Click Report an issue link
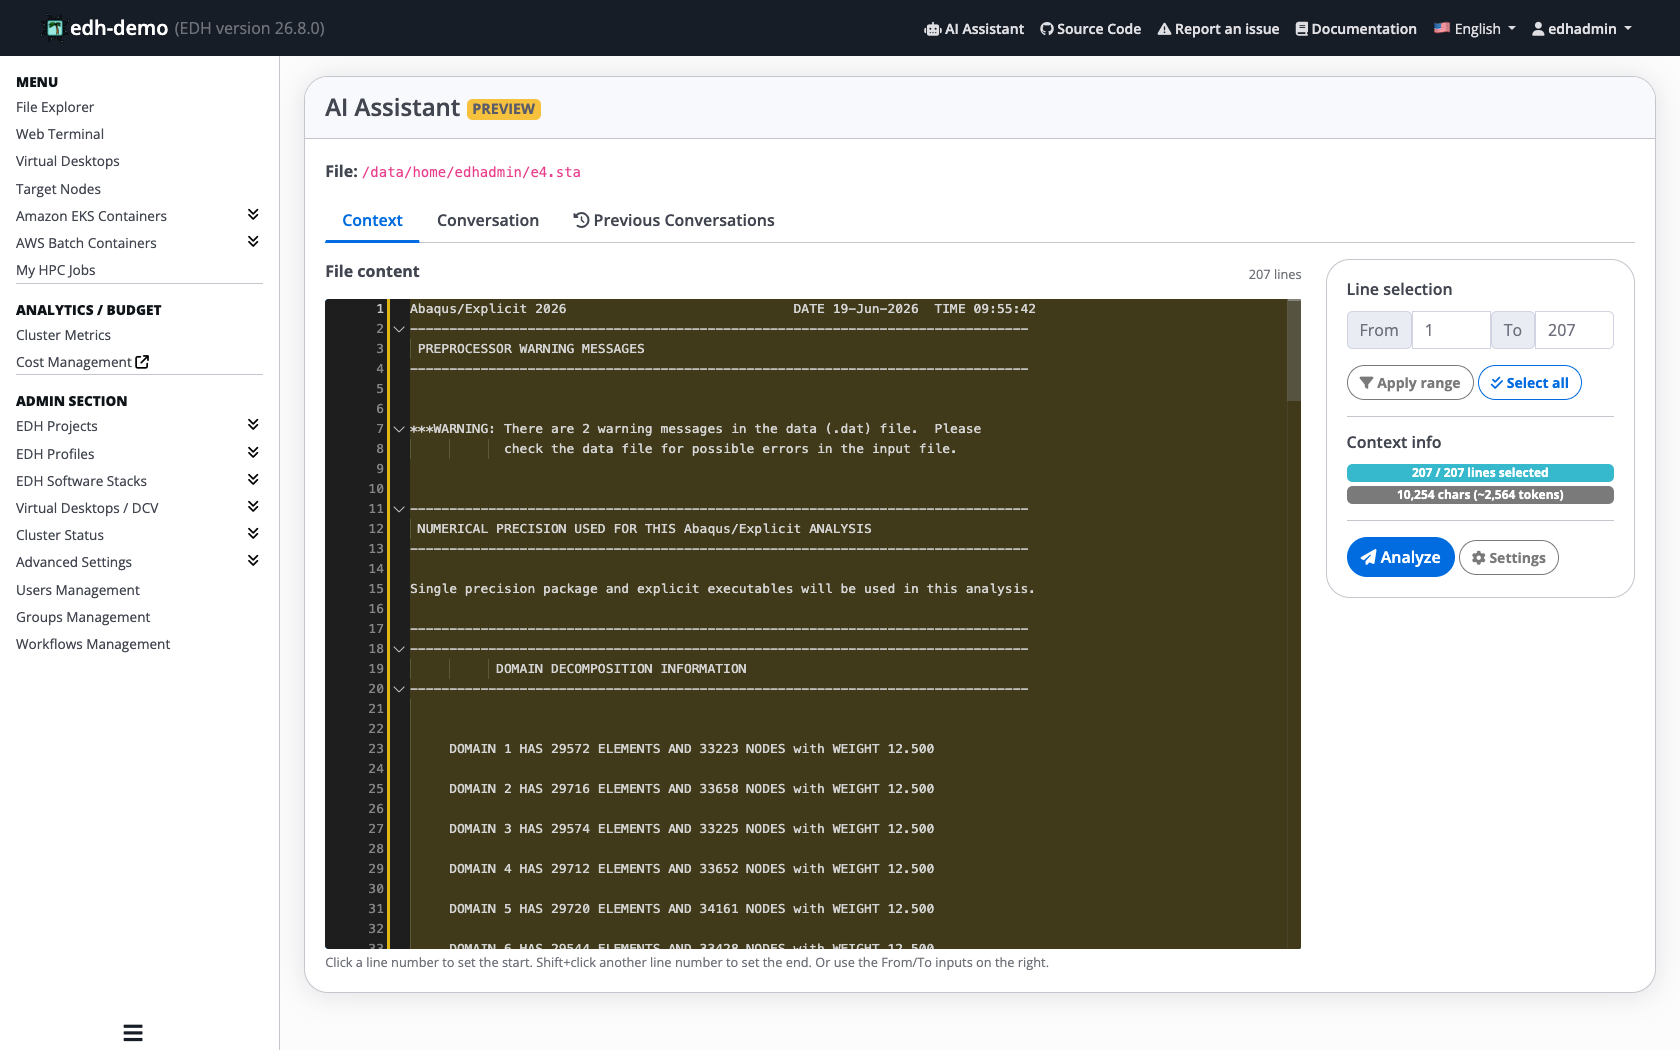The width and height of the screenshot is (1680, 1050). (1218, 29)
